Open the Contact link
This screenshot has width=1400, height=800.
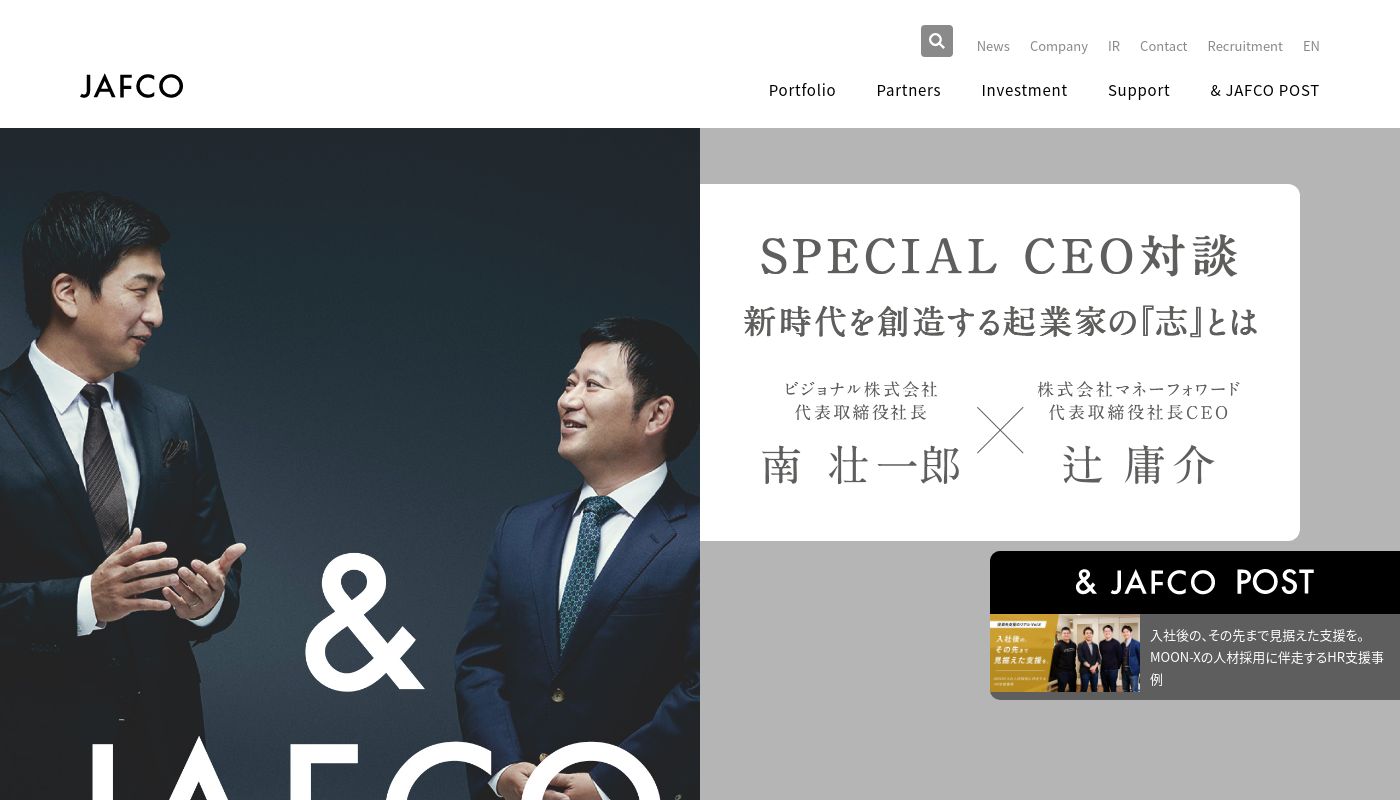1163,46
